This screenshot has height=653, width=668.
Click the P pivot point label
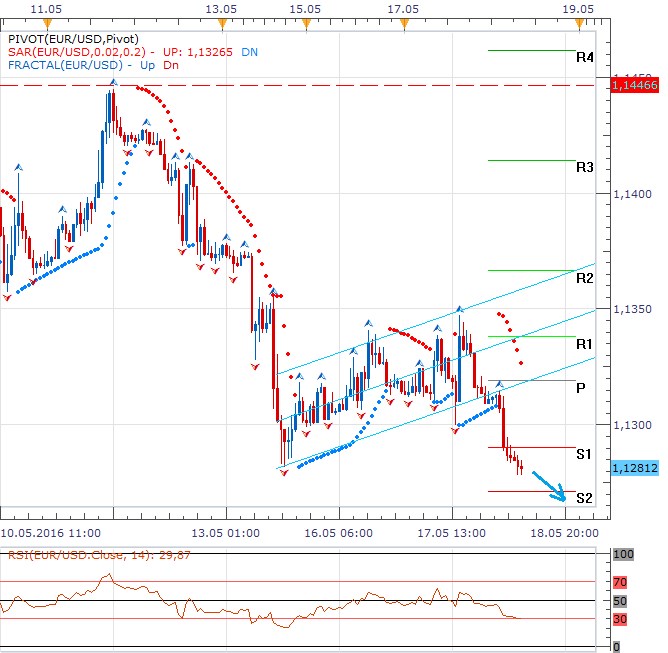[x=581, y=388]
